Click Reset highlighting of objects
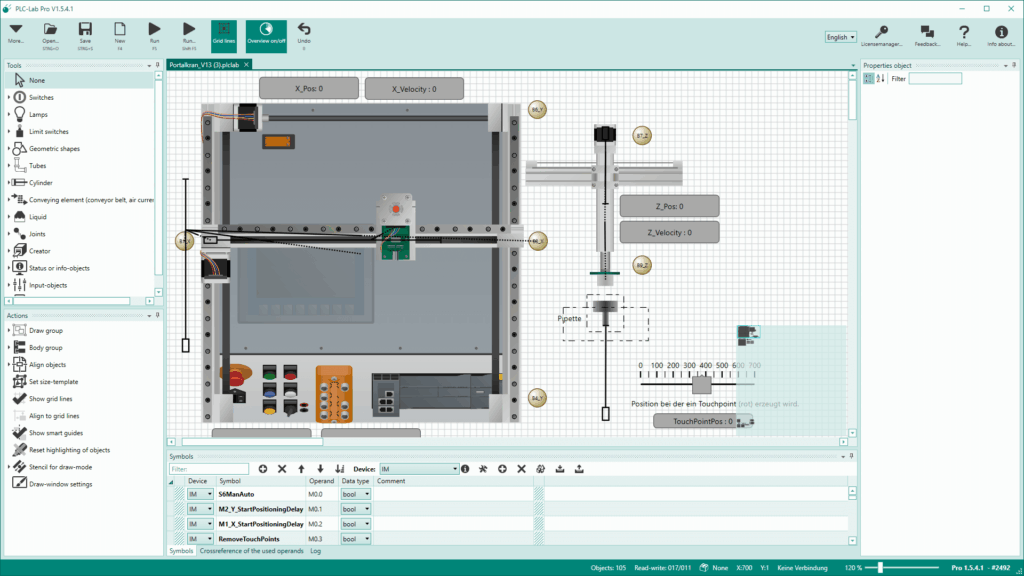Image resolution: width=1024 pixels, height=576 pixels. pyautogui.click(x=69, y=450)
